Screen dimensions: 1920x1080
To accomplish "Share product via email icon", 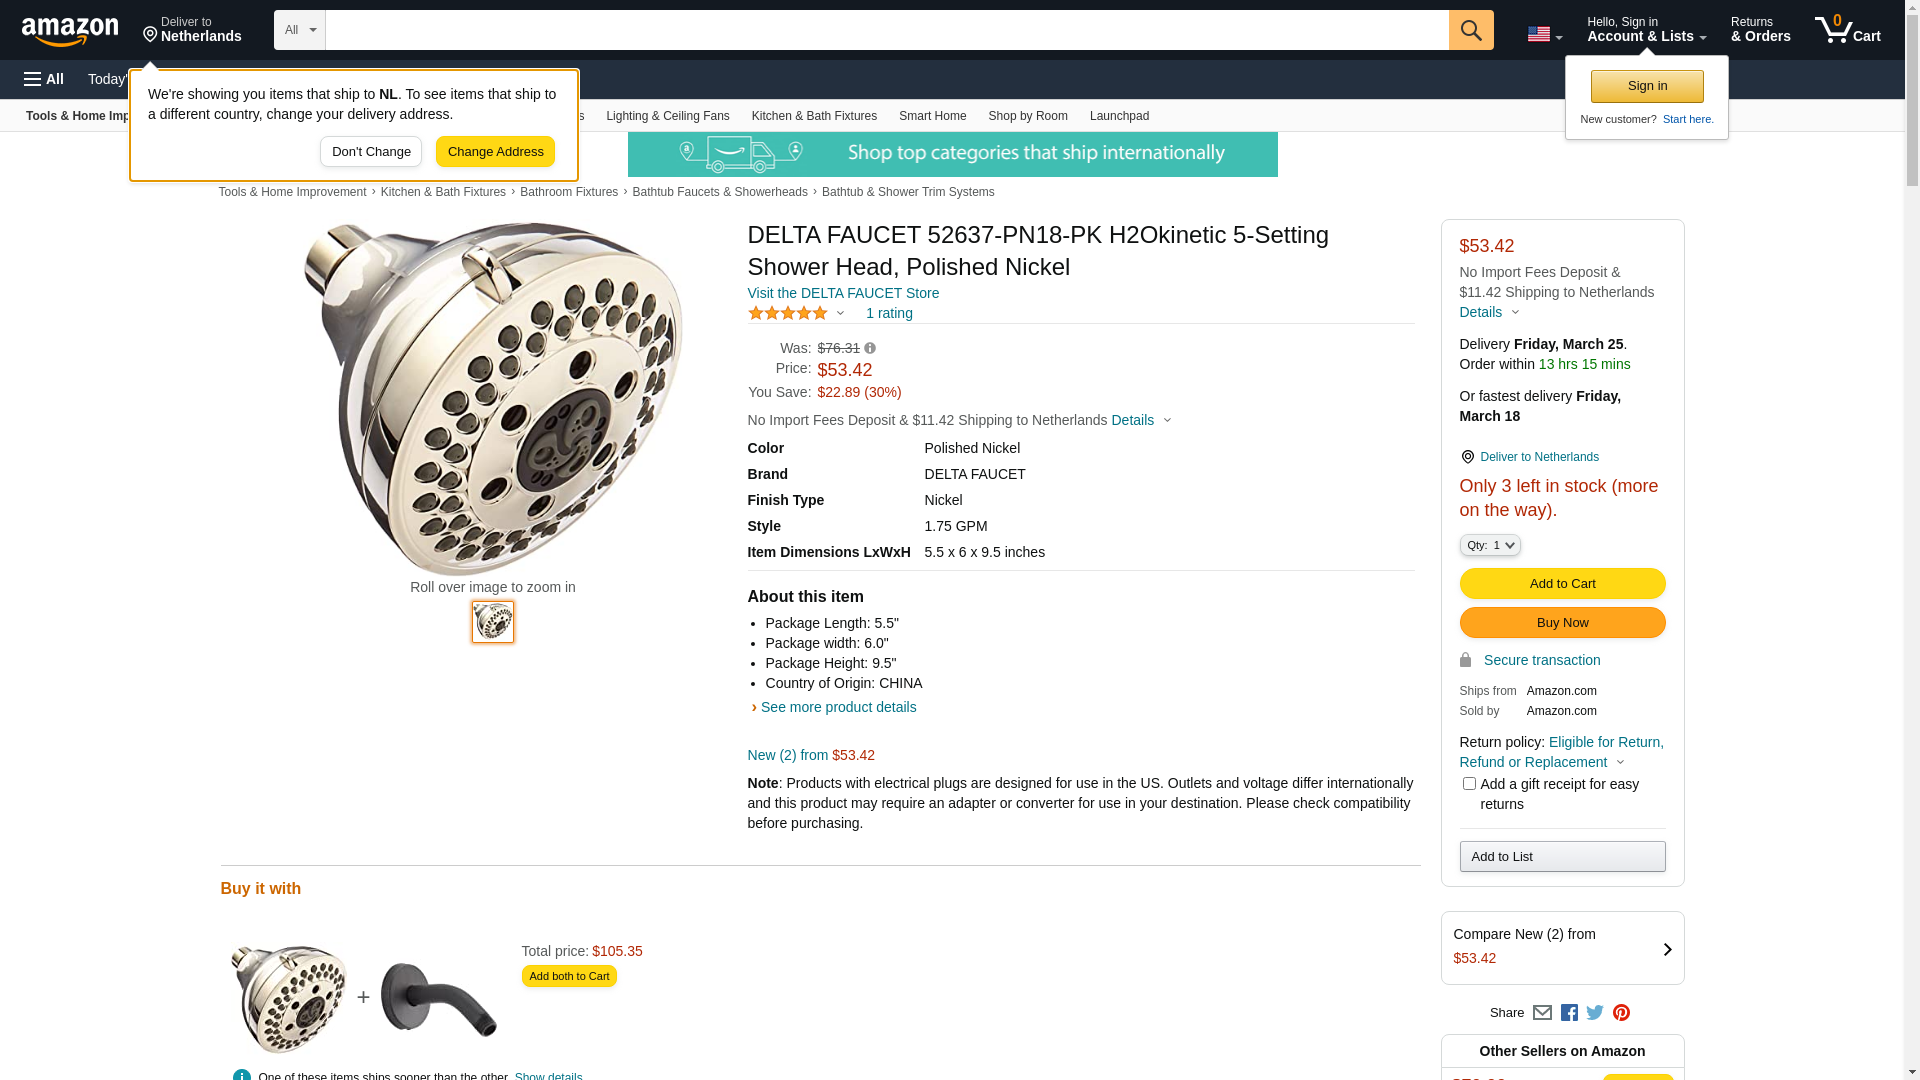I will click(x=1542, y=1013).
